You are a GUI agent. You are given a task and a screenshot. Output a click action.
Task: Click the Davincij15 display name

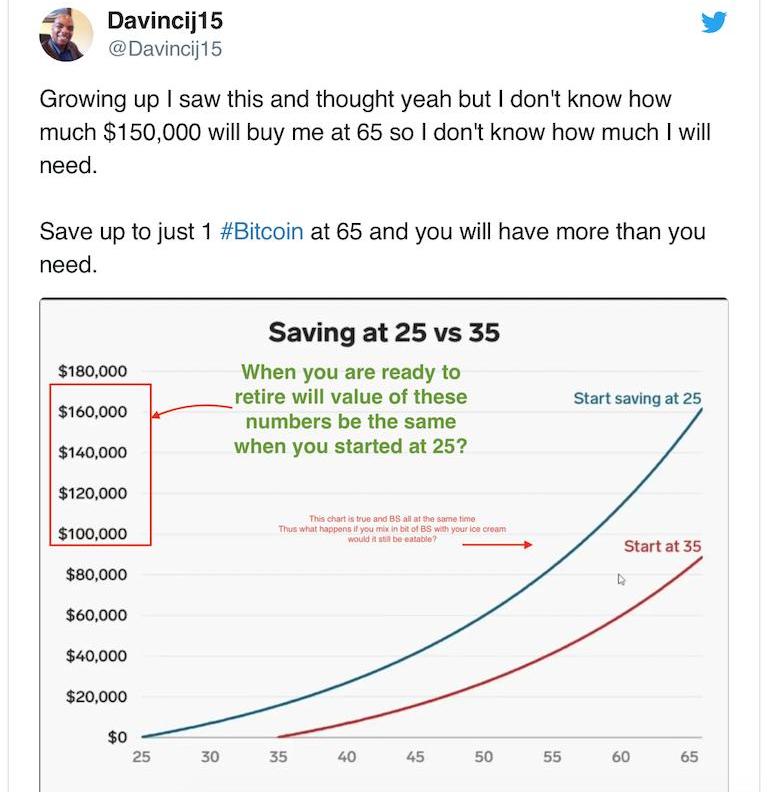point(165,21)
